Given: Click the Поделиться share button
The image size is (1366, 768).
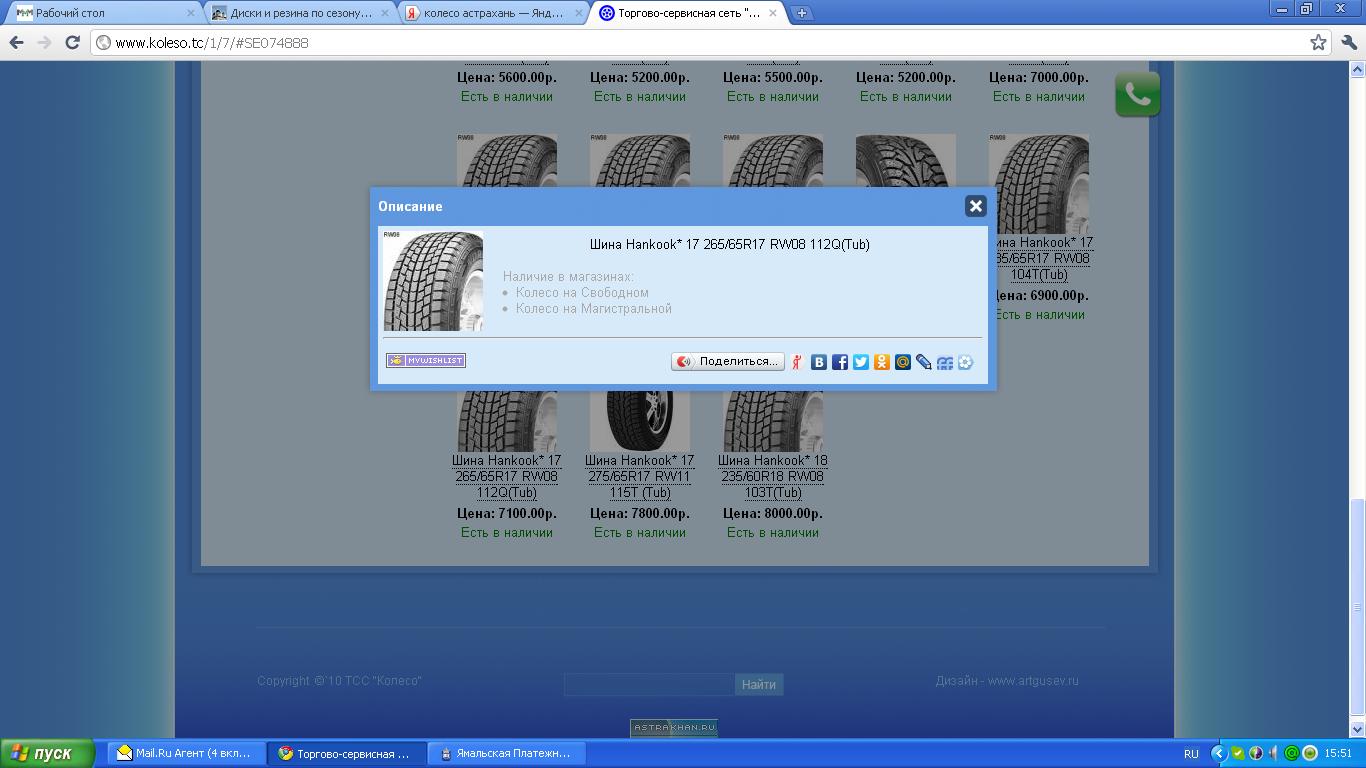Looking at the screenshot, I should coord(728,362).
